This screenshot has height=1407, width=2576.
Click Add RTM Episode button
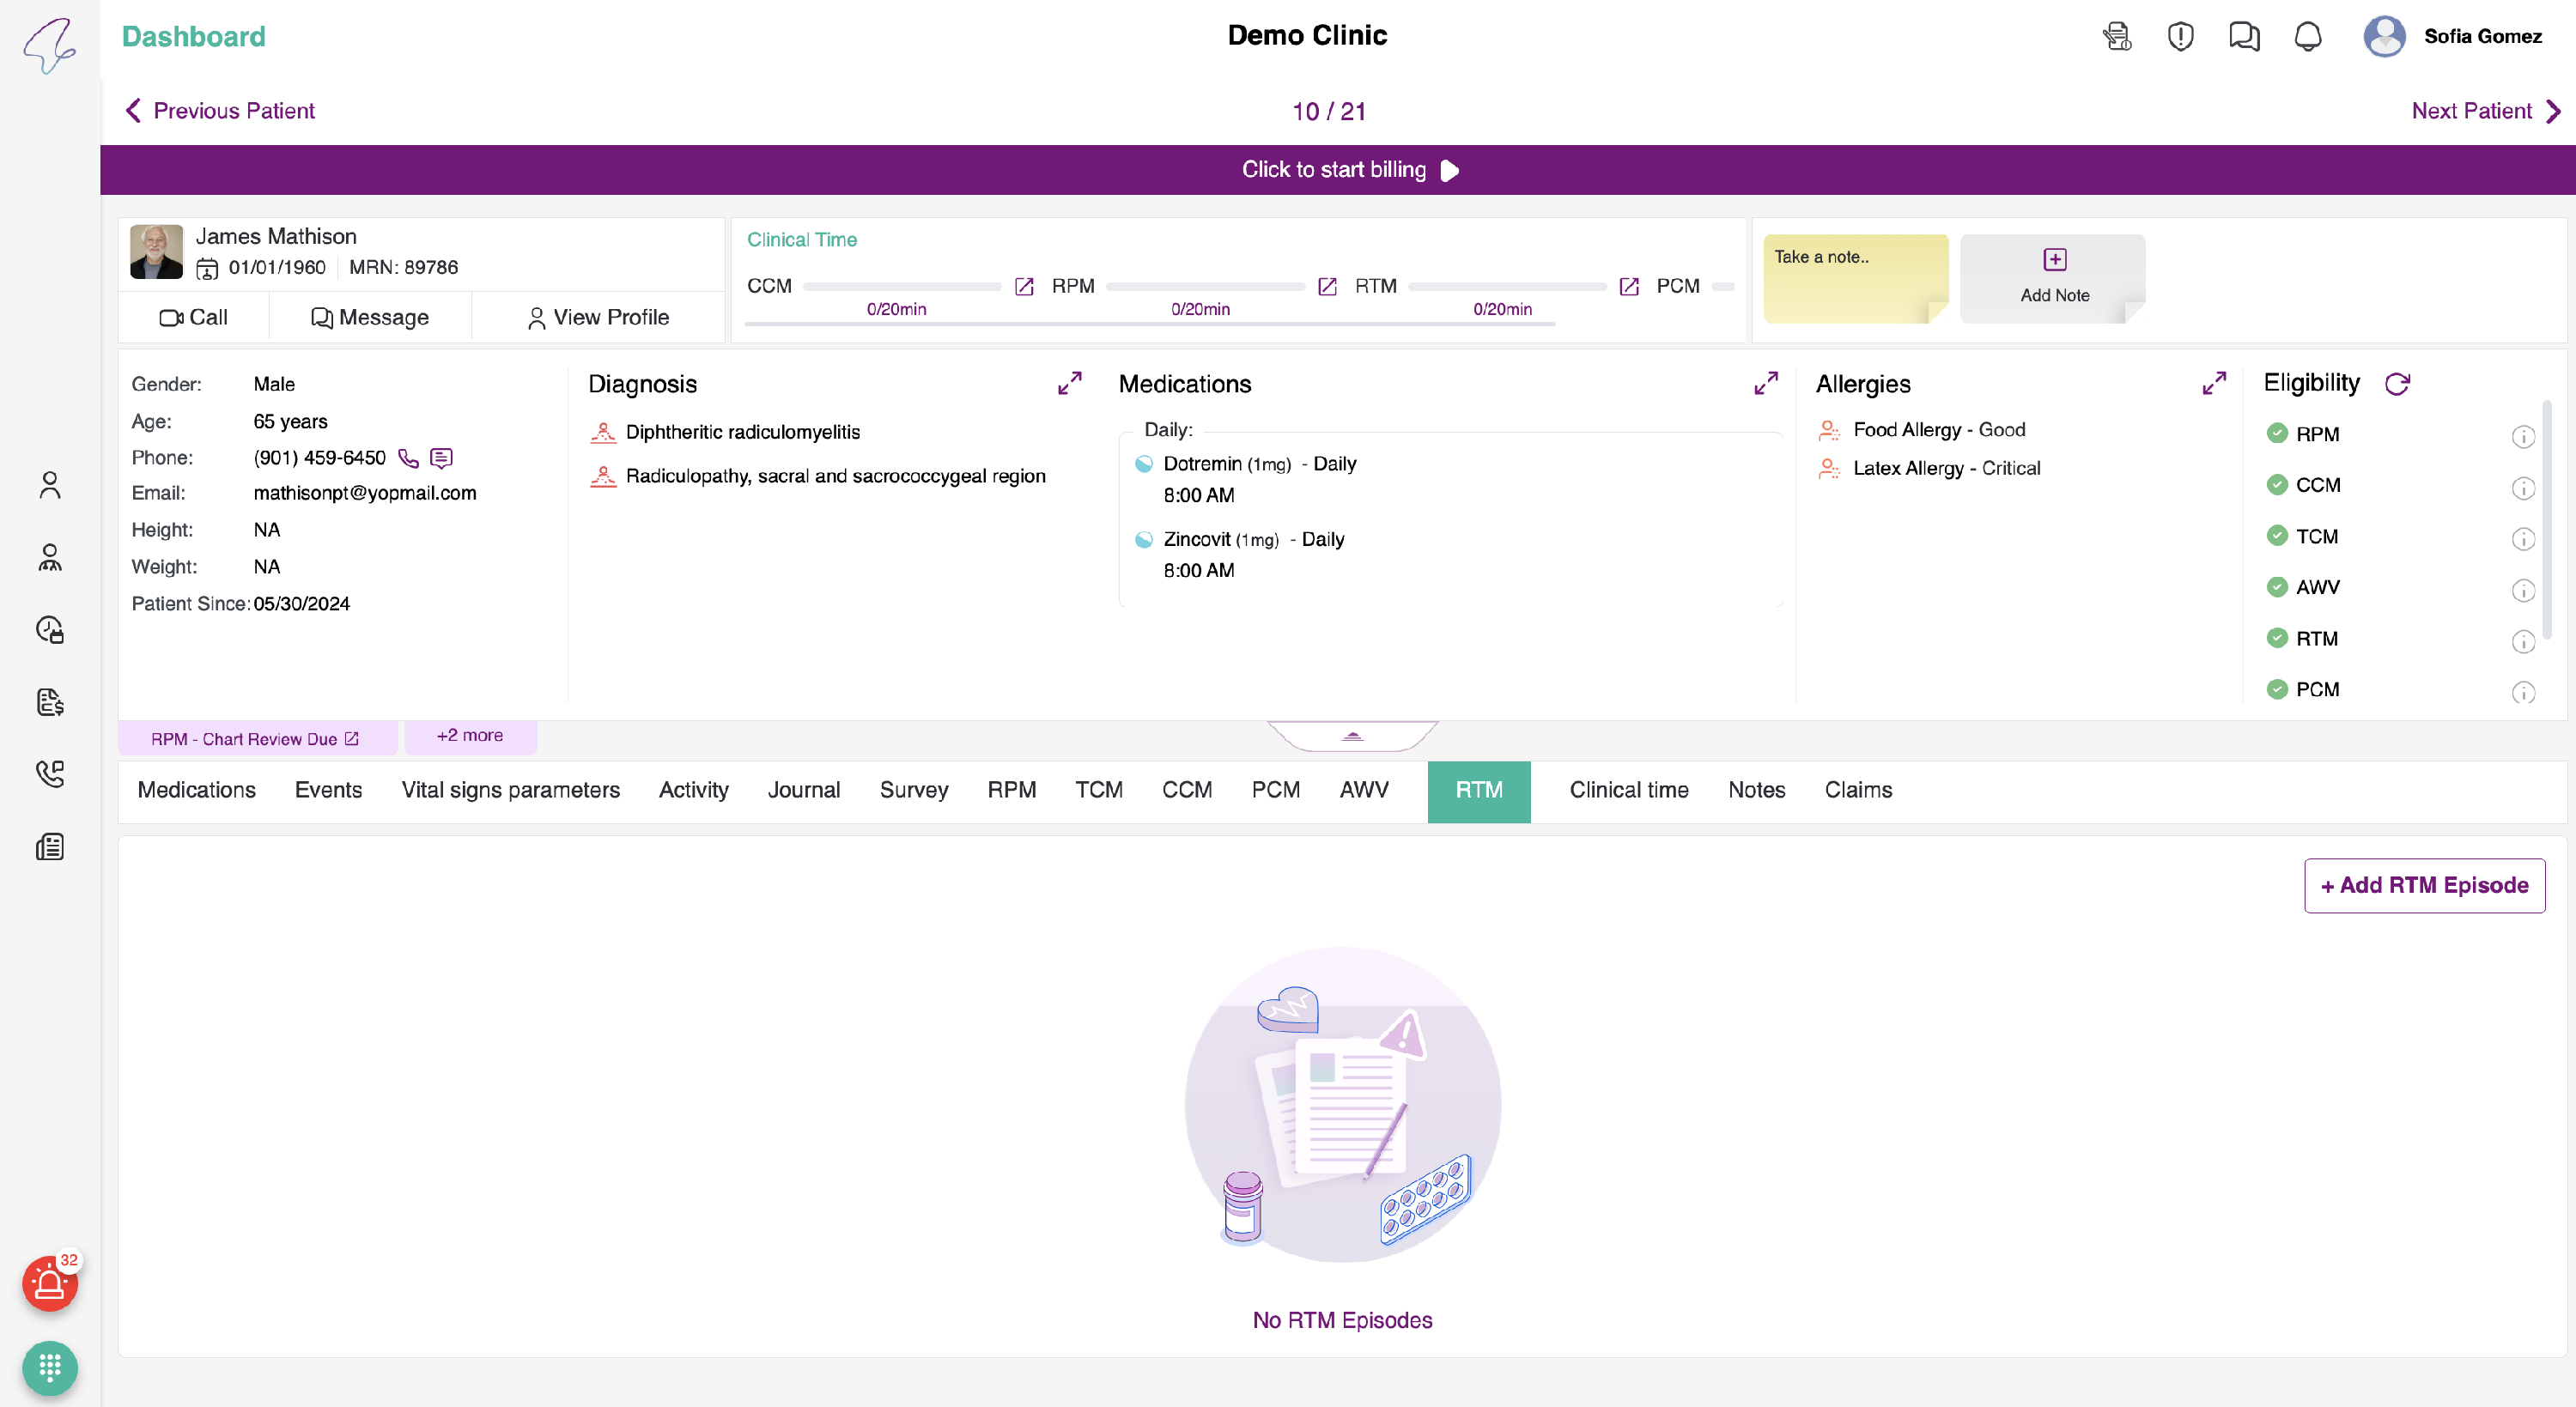click(2423, 885)
